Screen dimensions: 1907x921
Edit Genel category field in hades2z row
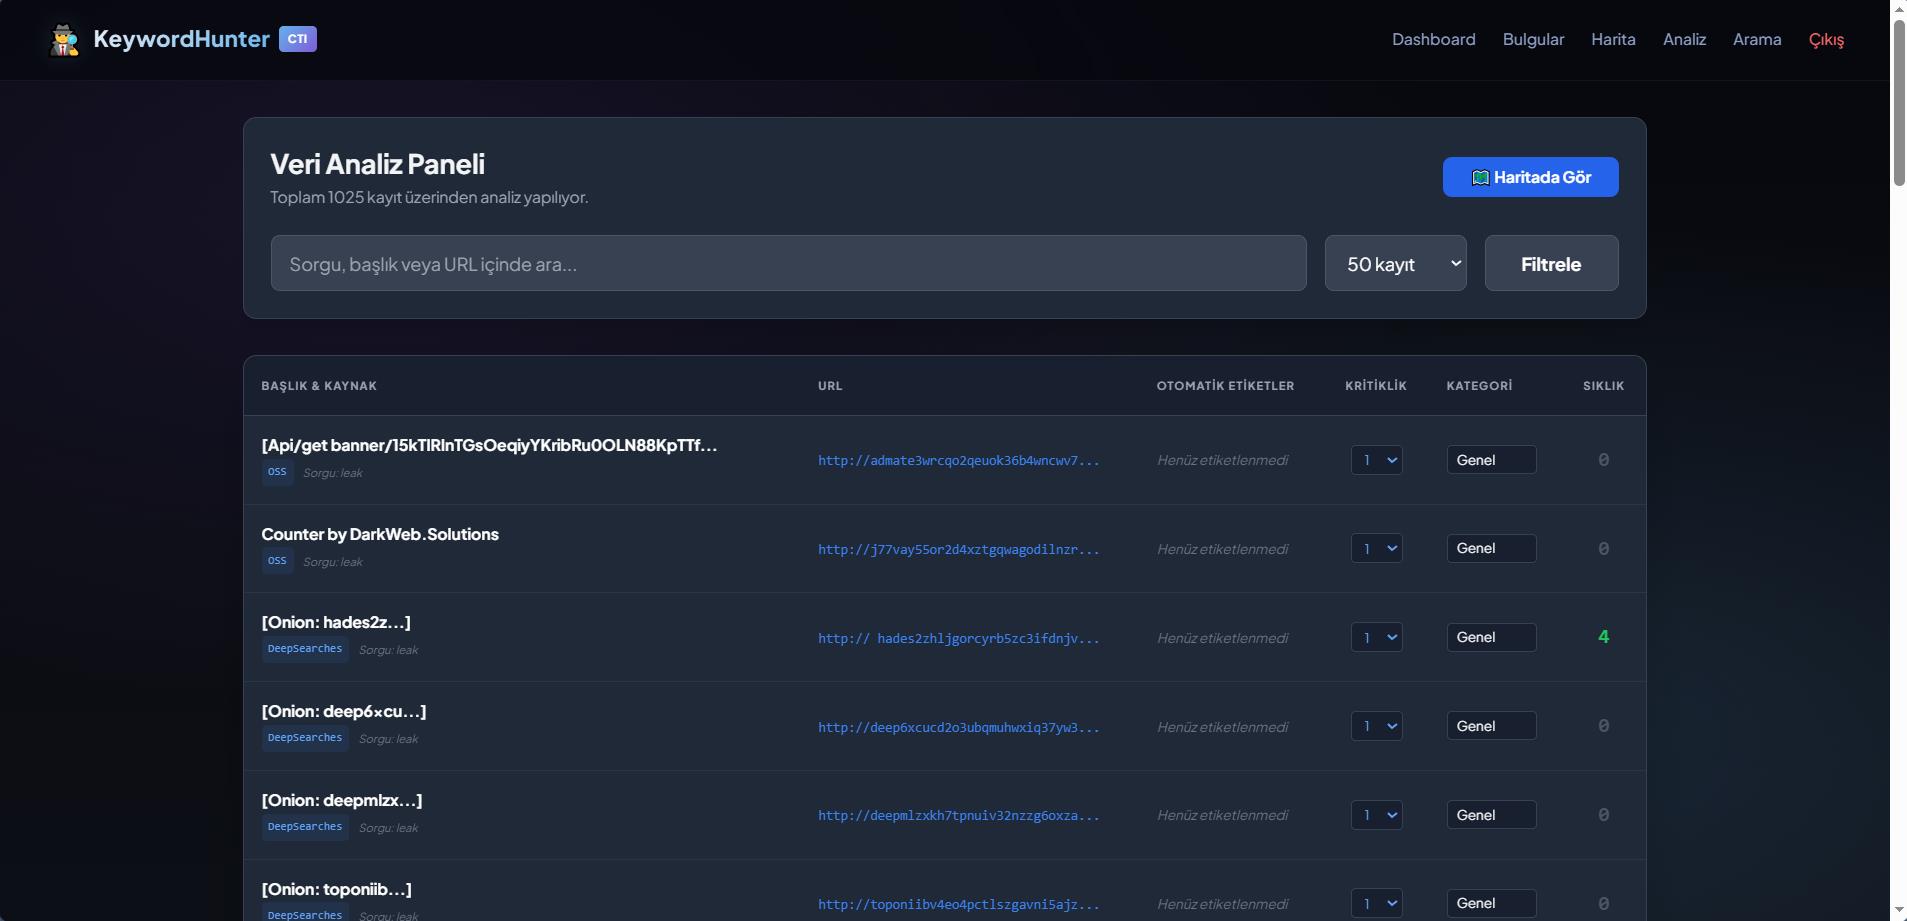click(x=1491, y=637)
